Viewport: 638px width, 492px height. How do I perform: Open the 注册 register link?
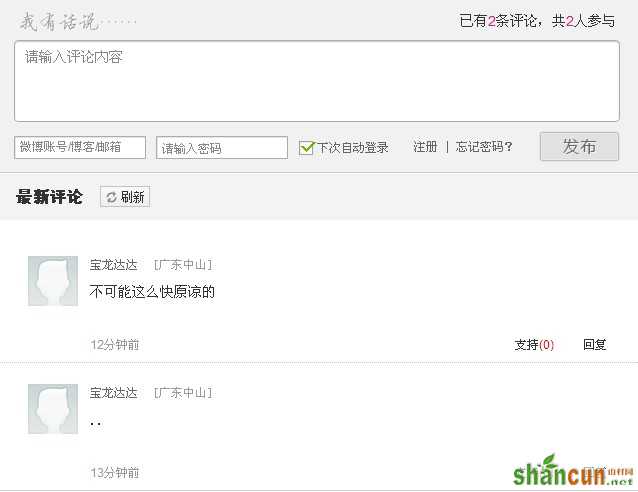[x=425, y=147]
